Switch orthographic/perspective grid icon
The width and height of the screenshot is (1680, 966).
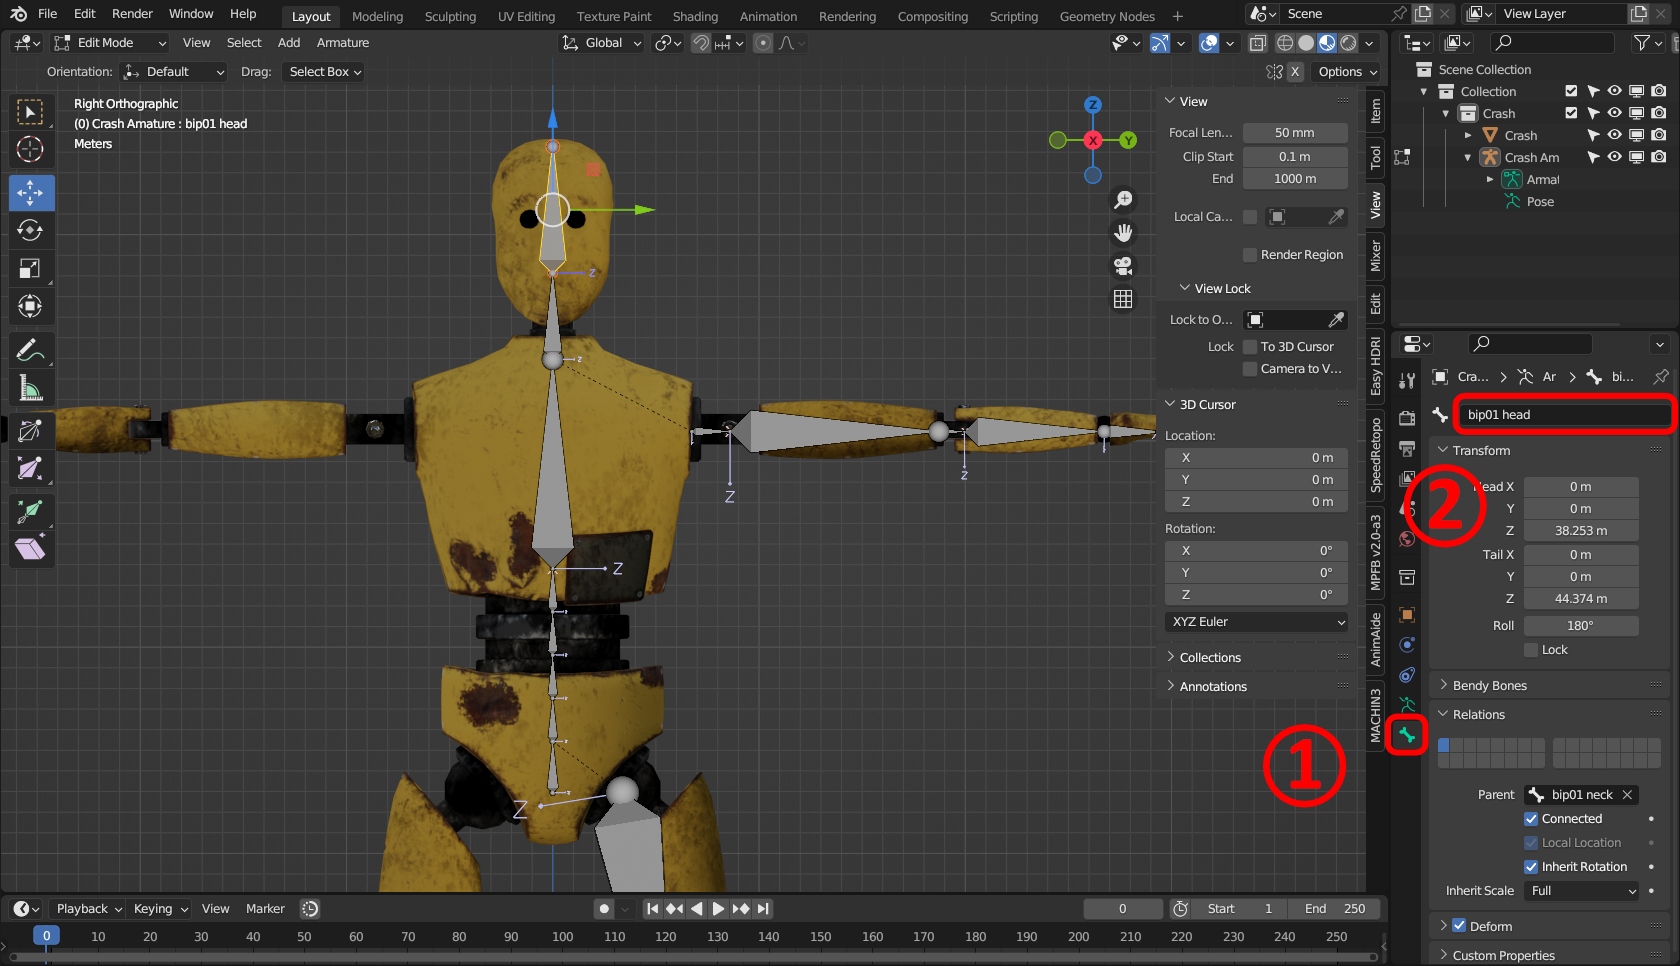(1123, 299)
